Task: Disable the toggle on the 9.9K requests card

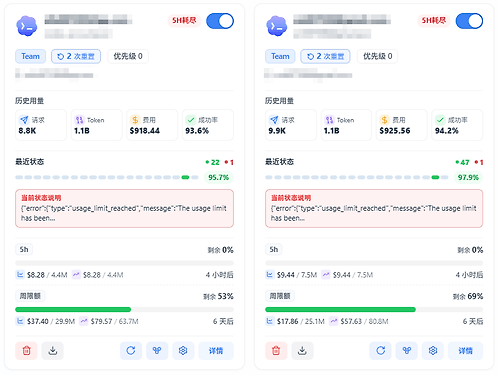Action: 469,21
